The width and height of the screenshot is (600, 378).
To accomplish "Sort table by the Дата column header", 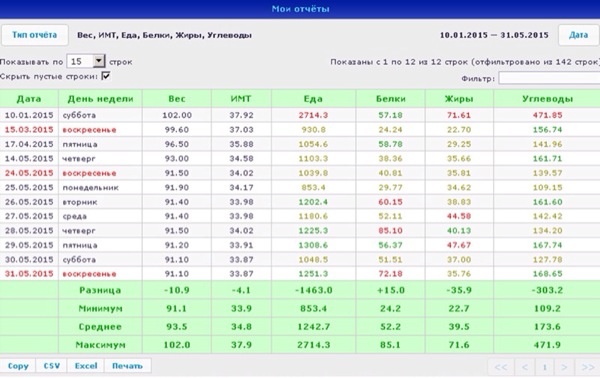I will click(29, 99).
